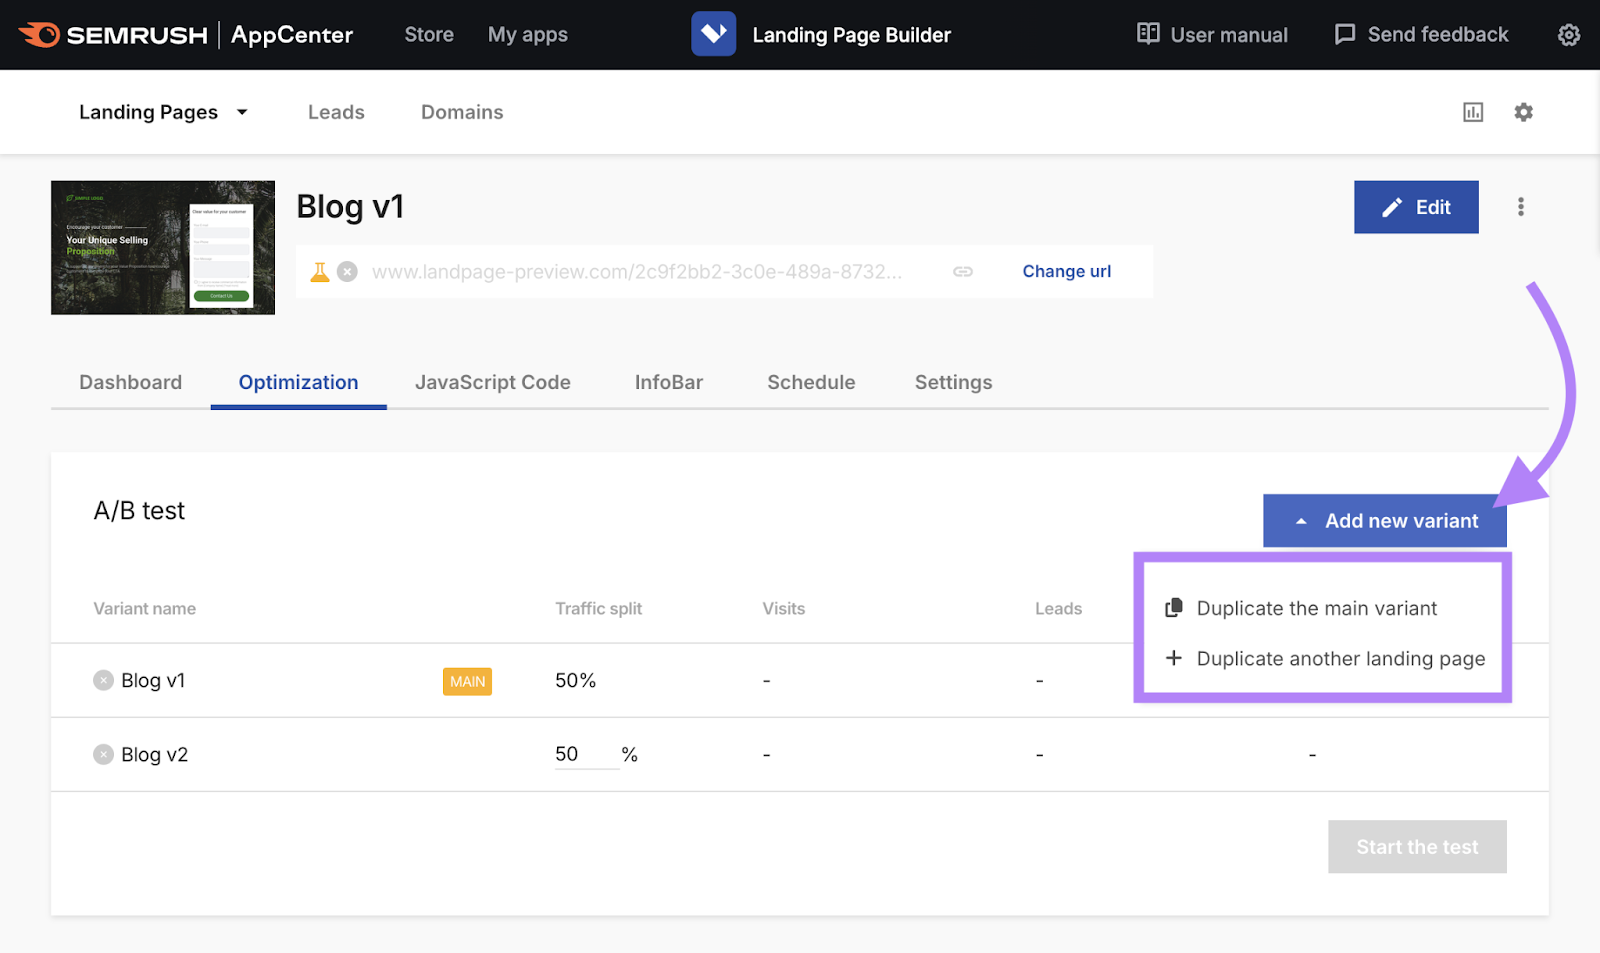Open the analytics chart icon

pos(1472,111)
